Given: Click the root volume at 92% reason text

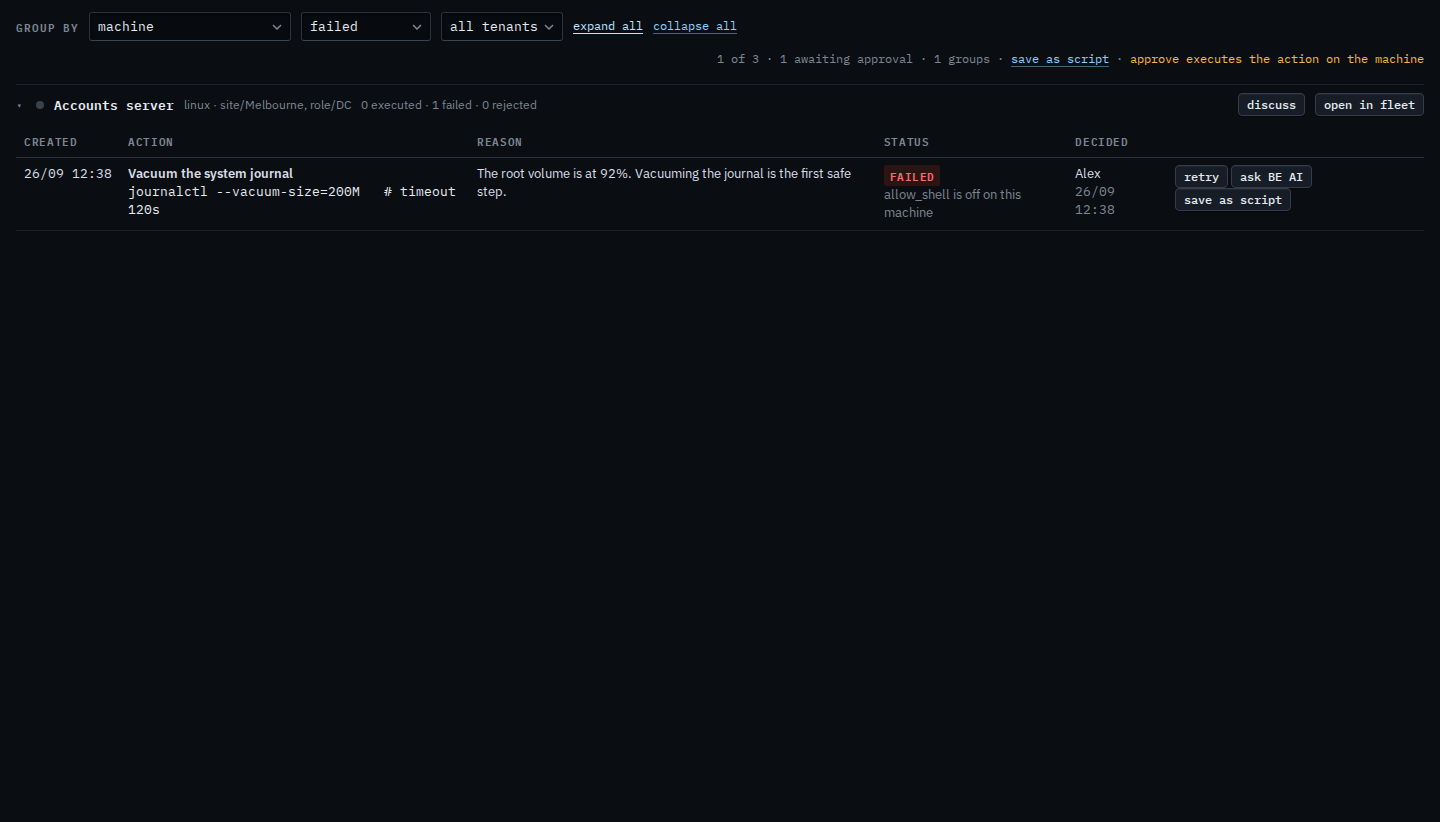Looking at the screenshot, I should coord(664,183).
